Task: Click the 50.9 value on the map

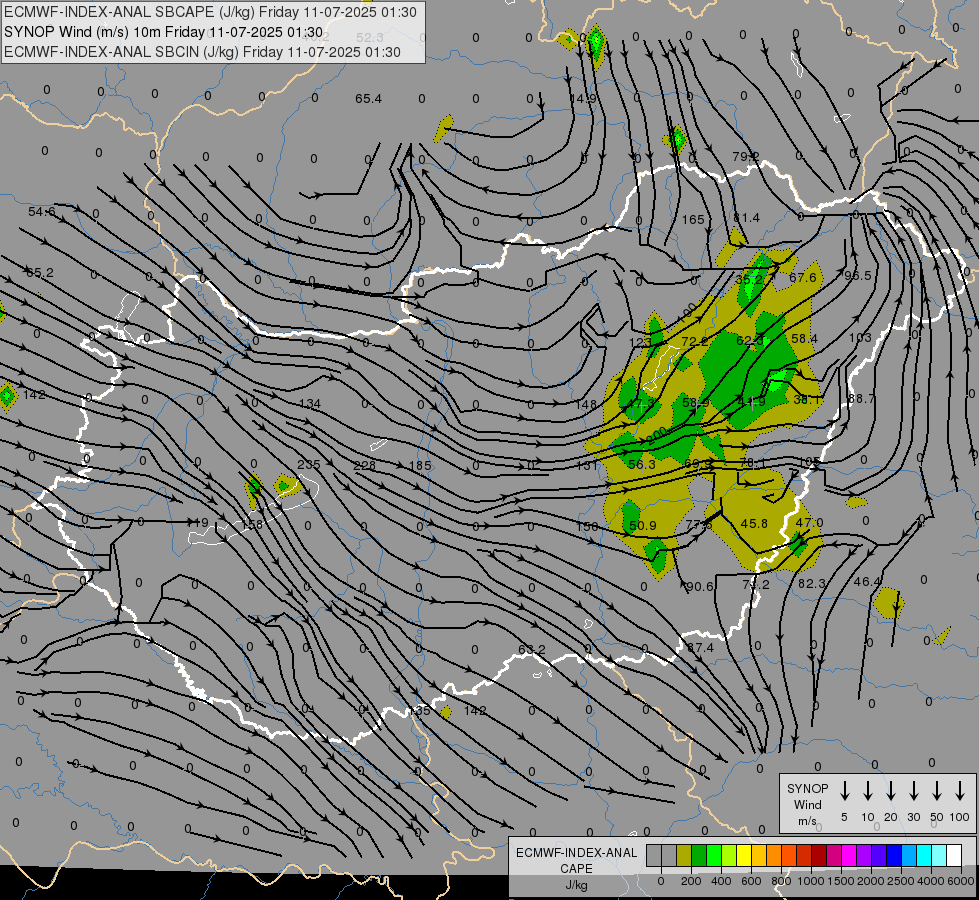Action: tap(643, 526)
